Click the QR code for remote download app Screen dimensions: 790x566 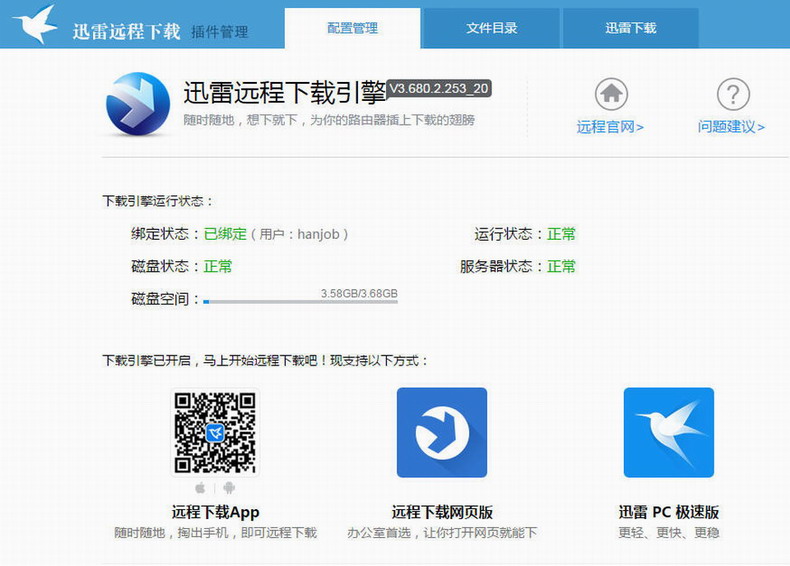(215, 432)
